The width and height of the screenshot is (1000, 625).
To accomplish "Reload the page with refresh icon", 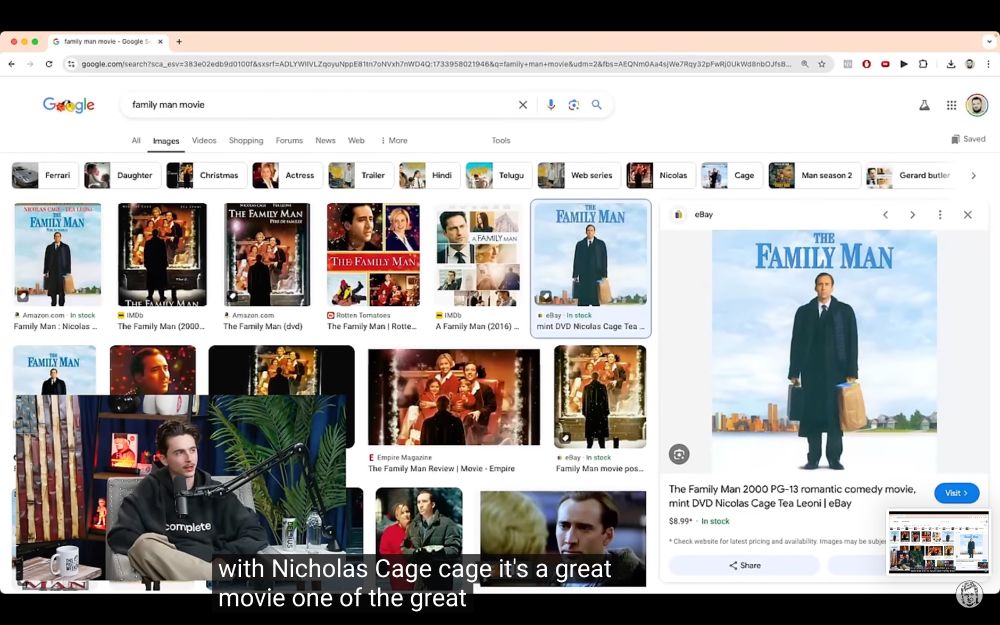I will pyautogui.click(x=48, y=64).
